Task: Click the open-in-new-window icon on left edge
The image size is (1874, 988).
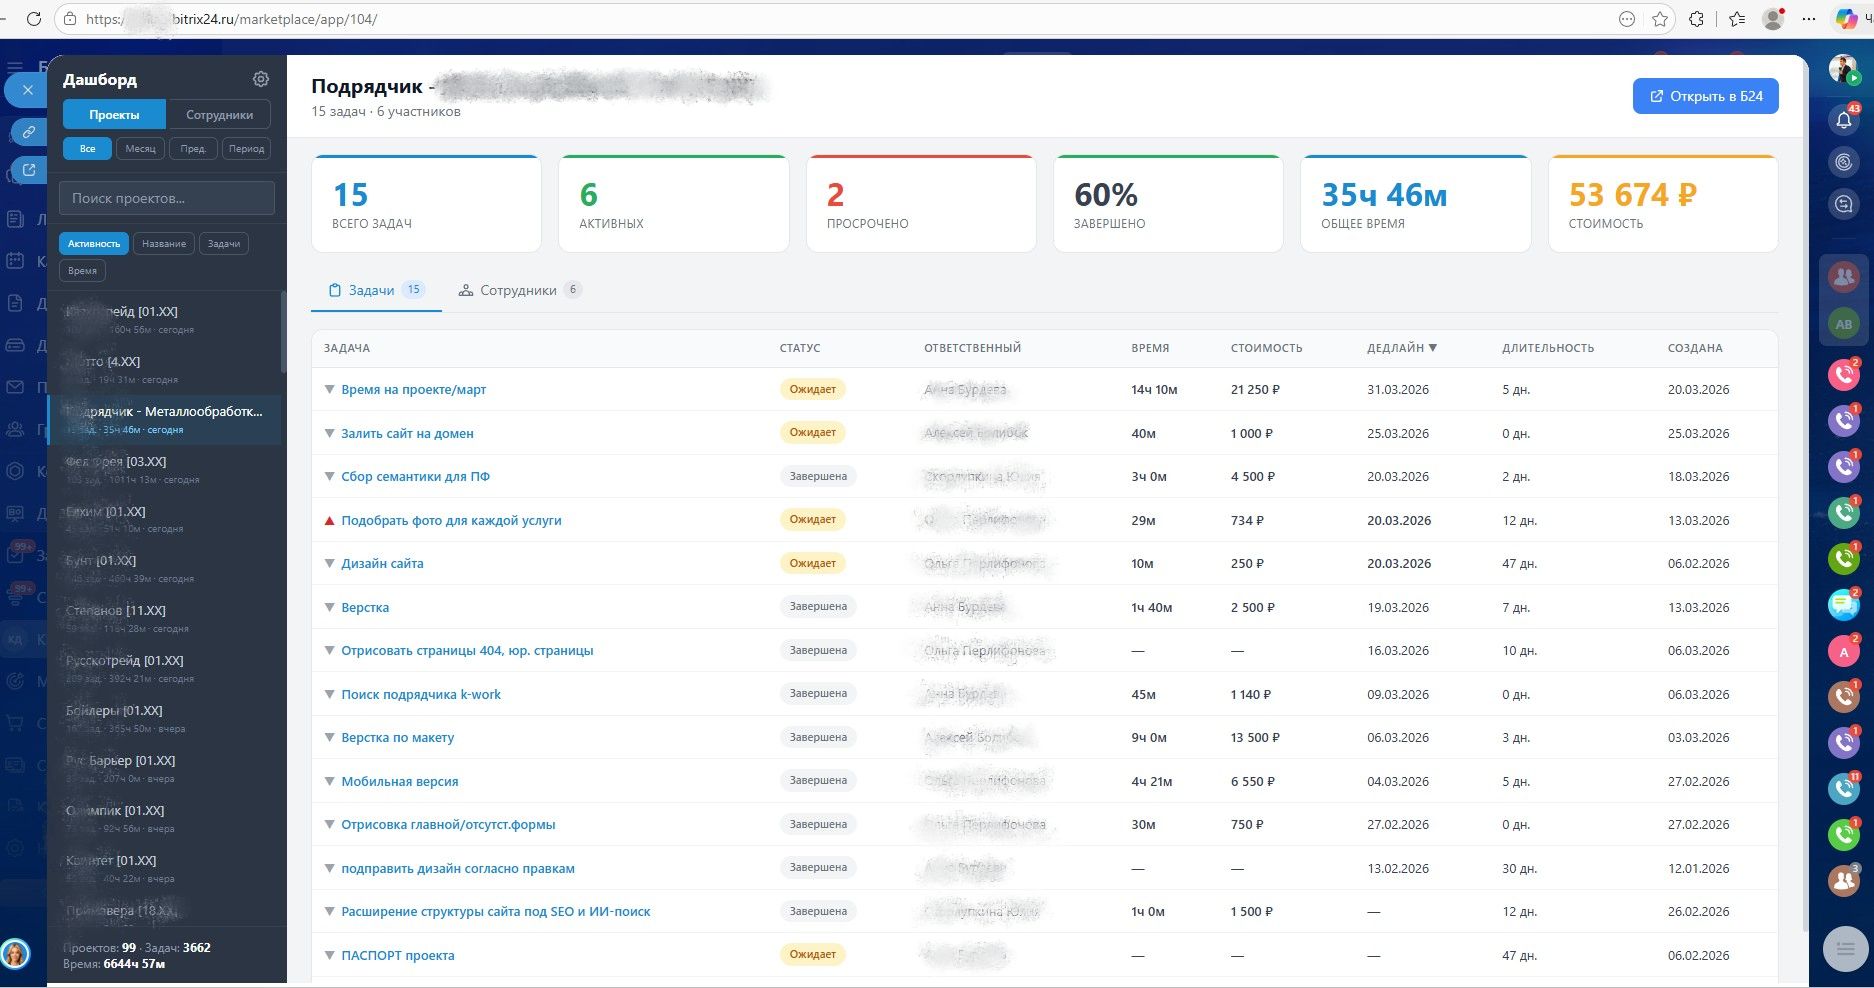Action: pyautogui.click(x=29, y=170)
